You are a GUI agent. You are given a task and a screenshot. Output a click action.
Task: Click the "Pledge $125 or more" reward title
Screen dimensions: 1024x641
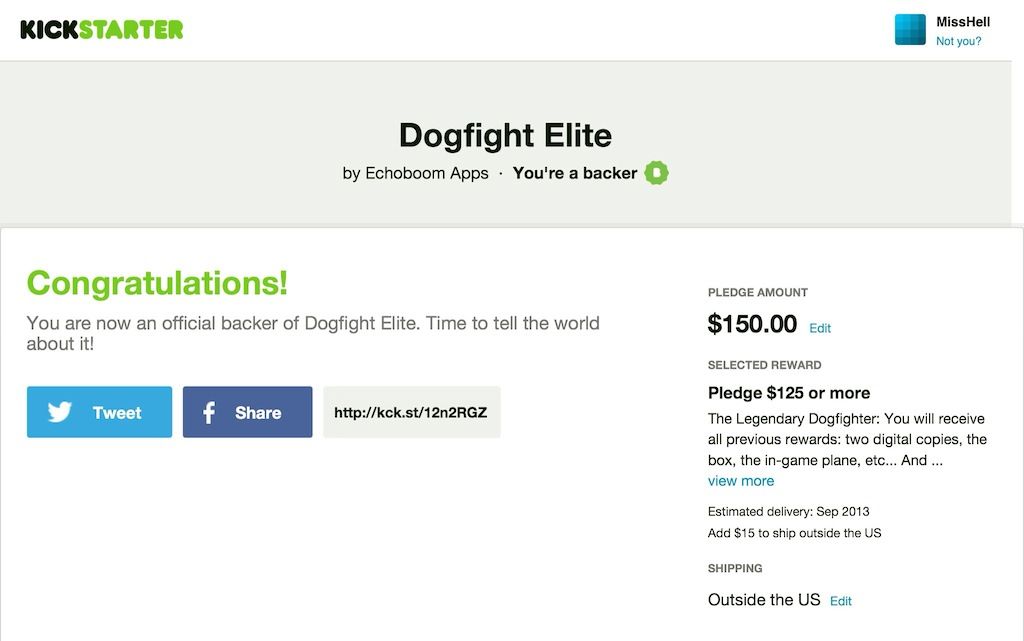point(789,393)
